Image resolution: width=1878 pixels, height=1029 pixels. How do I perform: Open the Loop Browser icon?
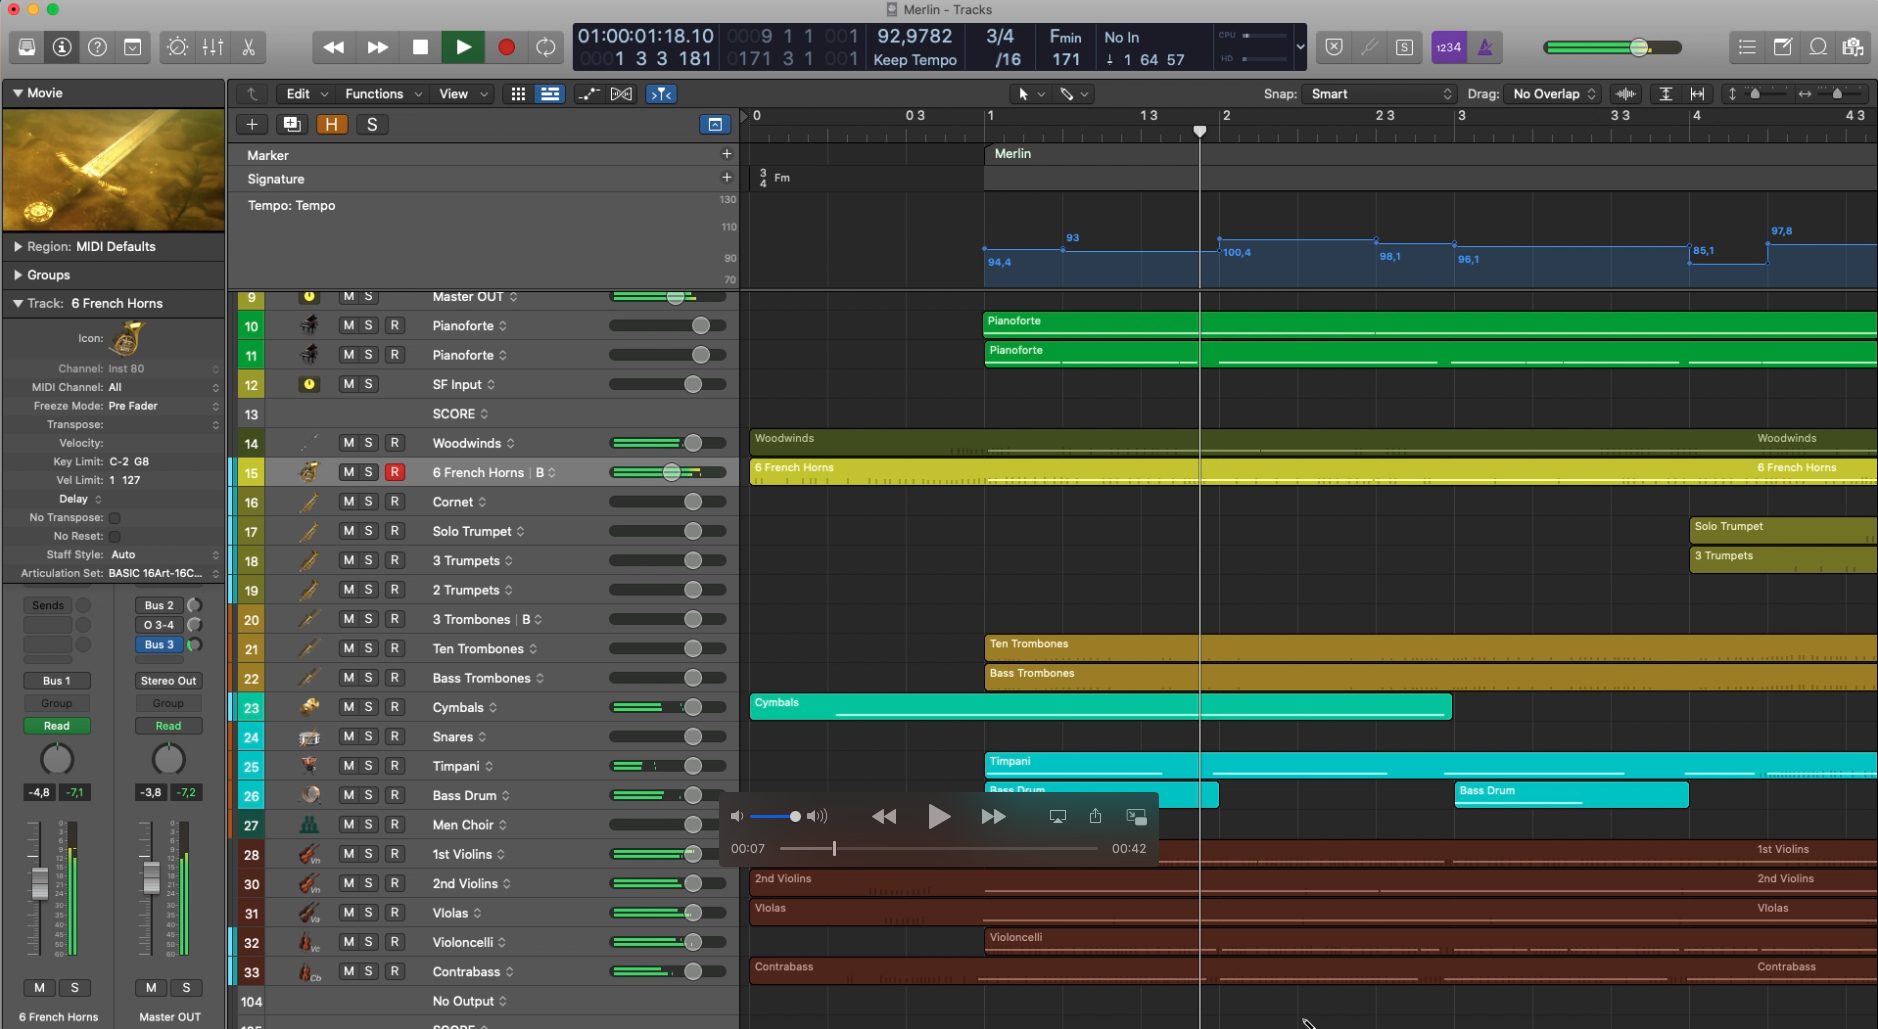[x=1818, y=47]
